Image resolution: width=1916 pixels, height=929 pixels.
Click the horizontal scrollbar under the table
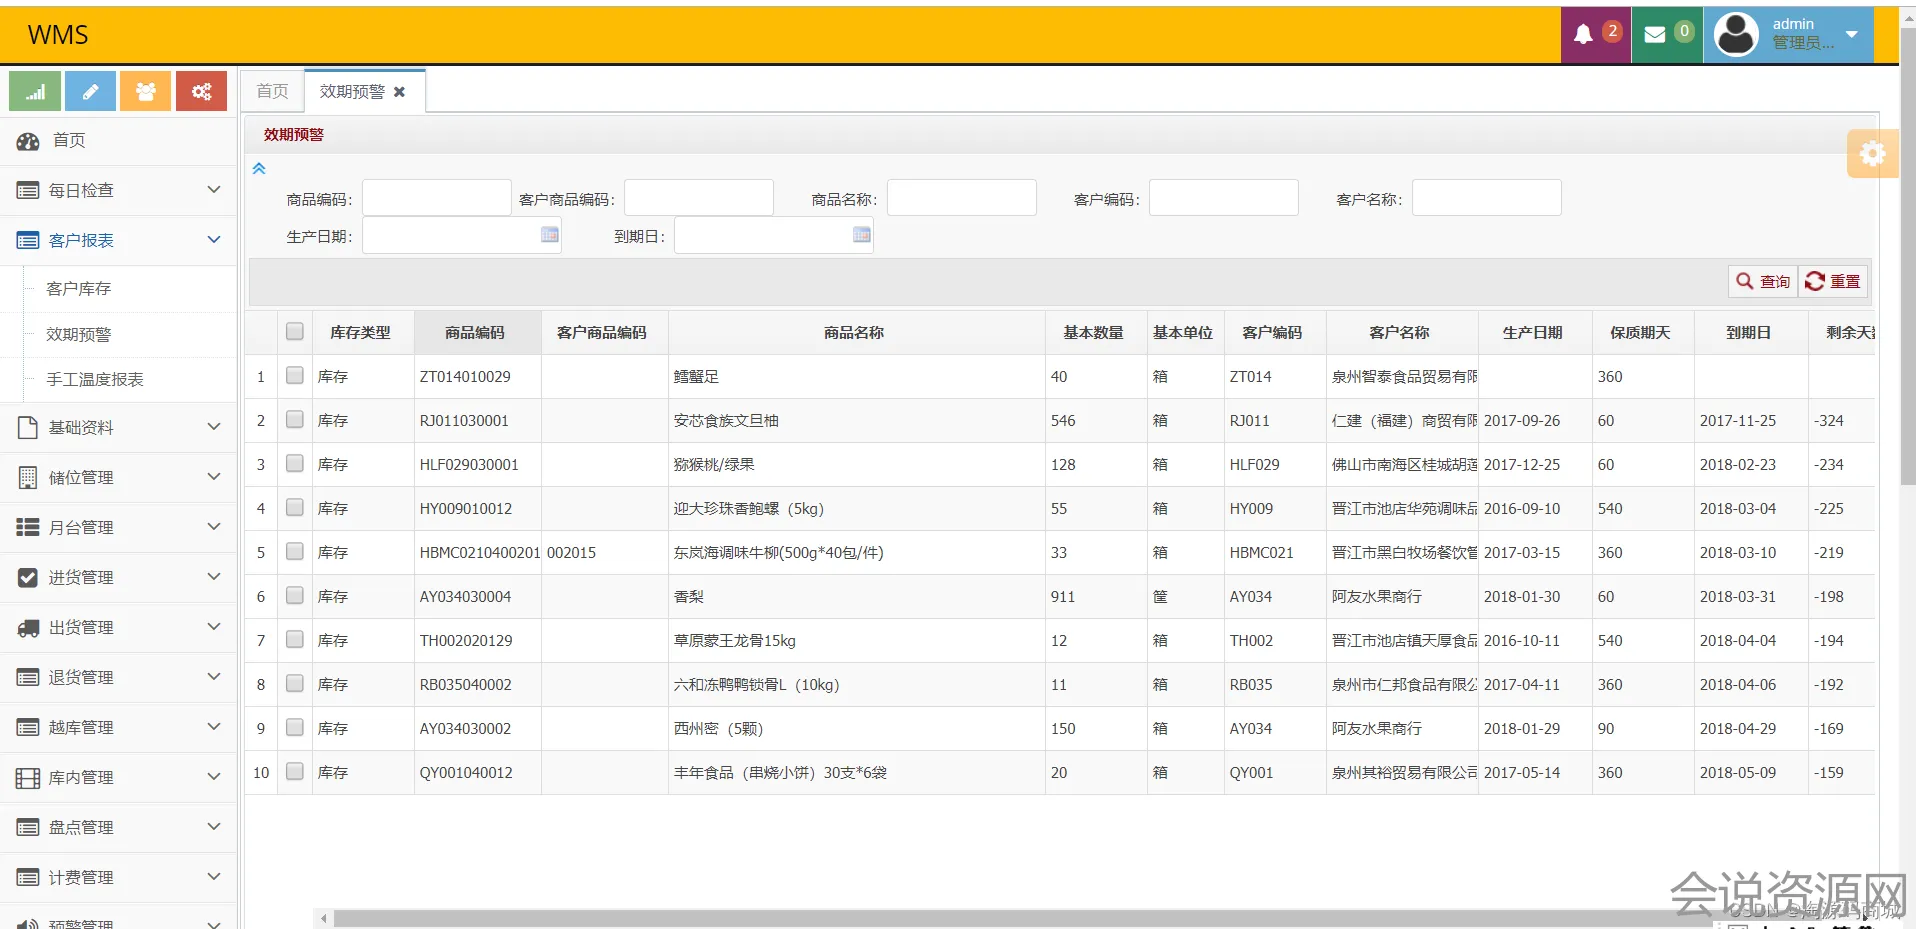[x=1000, y=918]
